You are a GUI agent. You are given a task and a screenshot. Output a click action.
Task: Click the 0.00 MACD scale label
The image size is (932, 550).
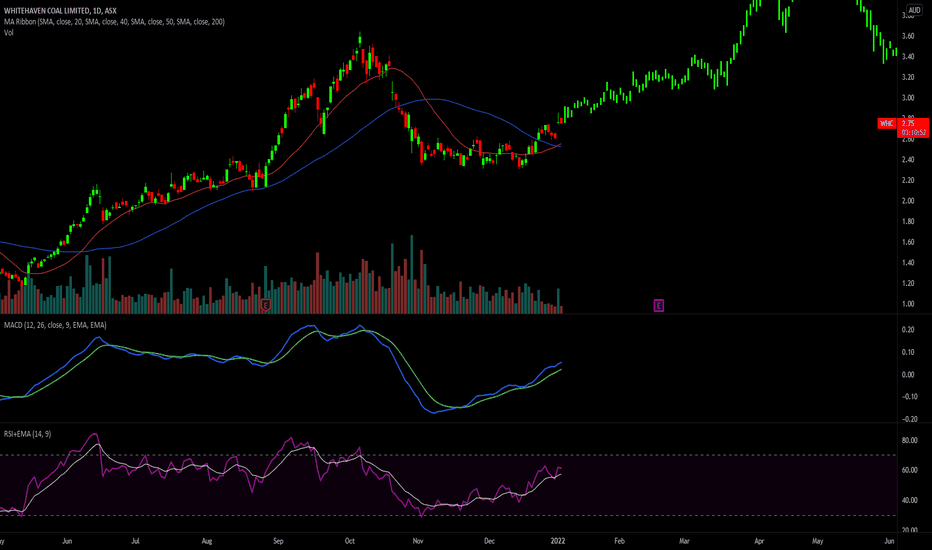coord(908,375)
